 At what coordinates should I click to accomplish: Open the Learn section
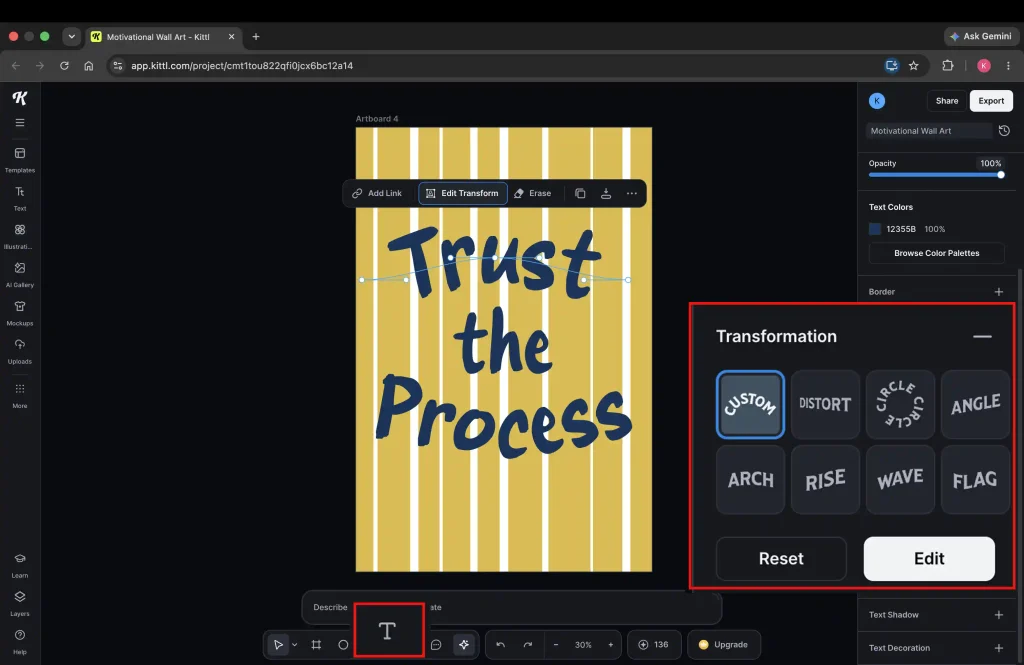coord(20,565)
